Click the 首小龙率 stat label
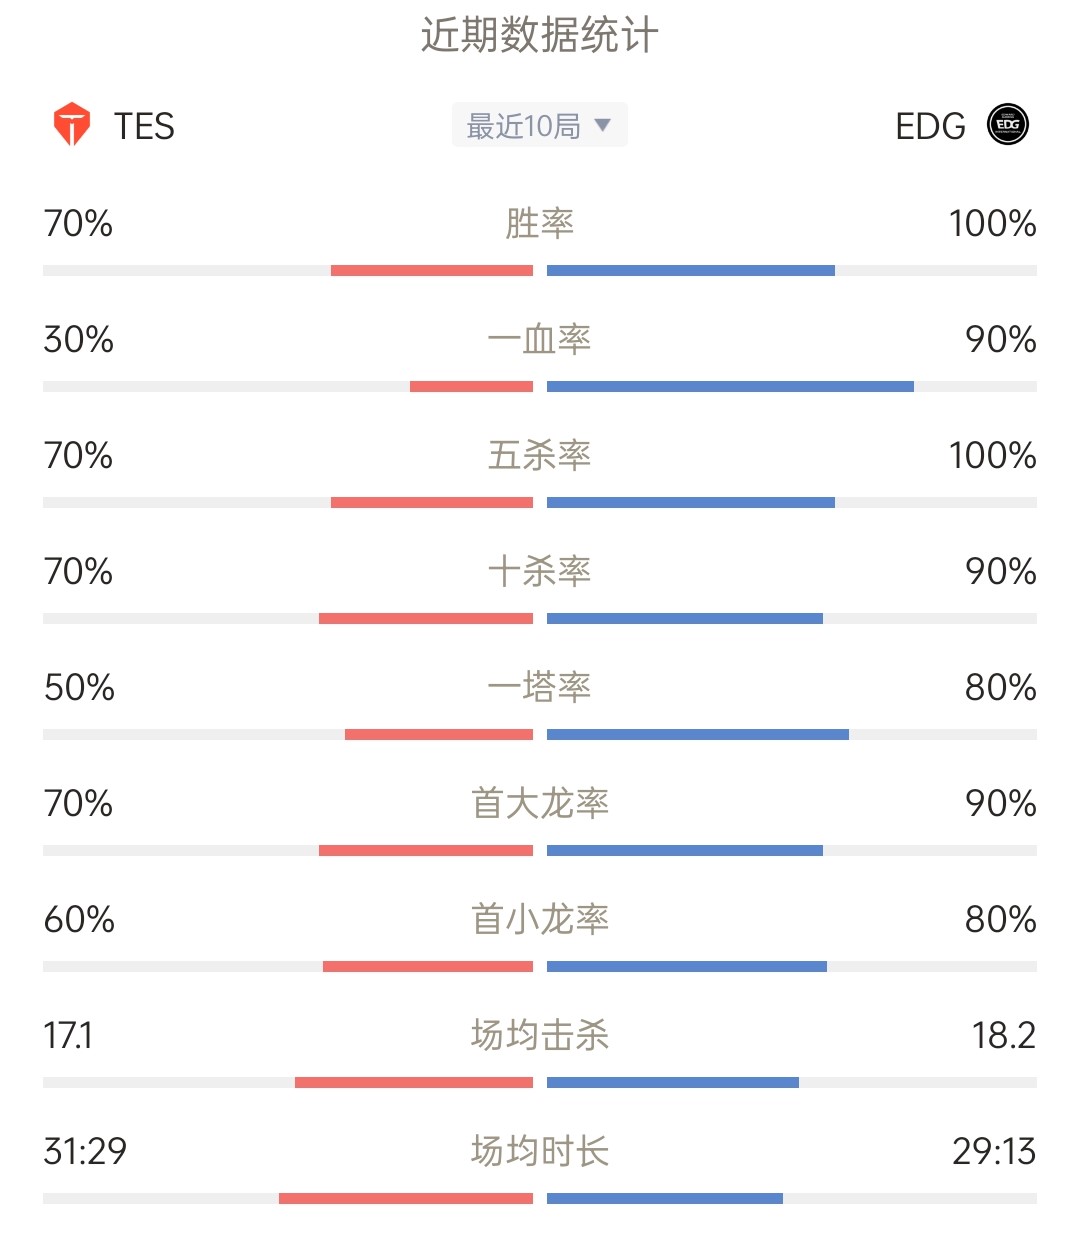The height and width of the screenshot is (1233, 1080). pos(540,919)
